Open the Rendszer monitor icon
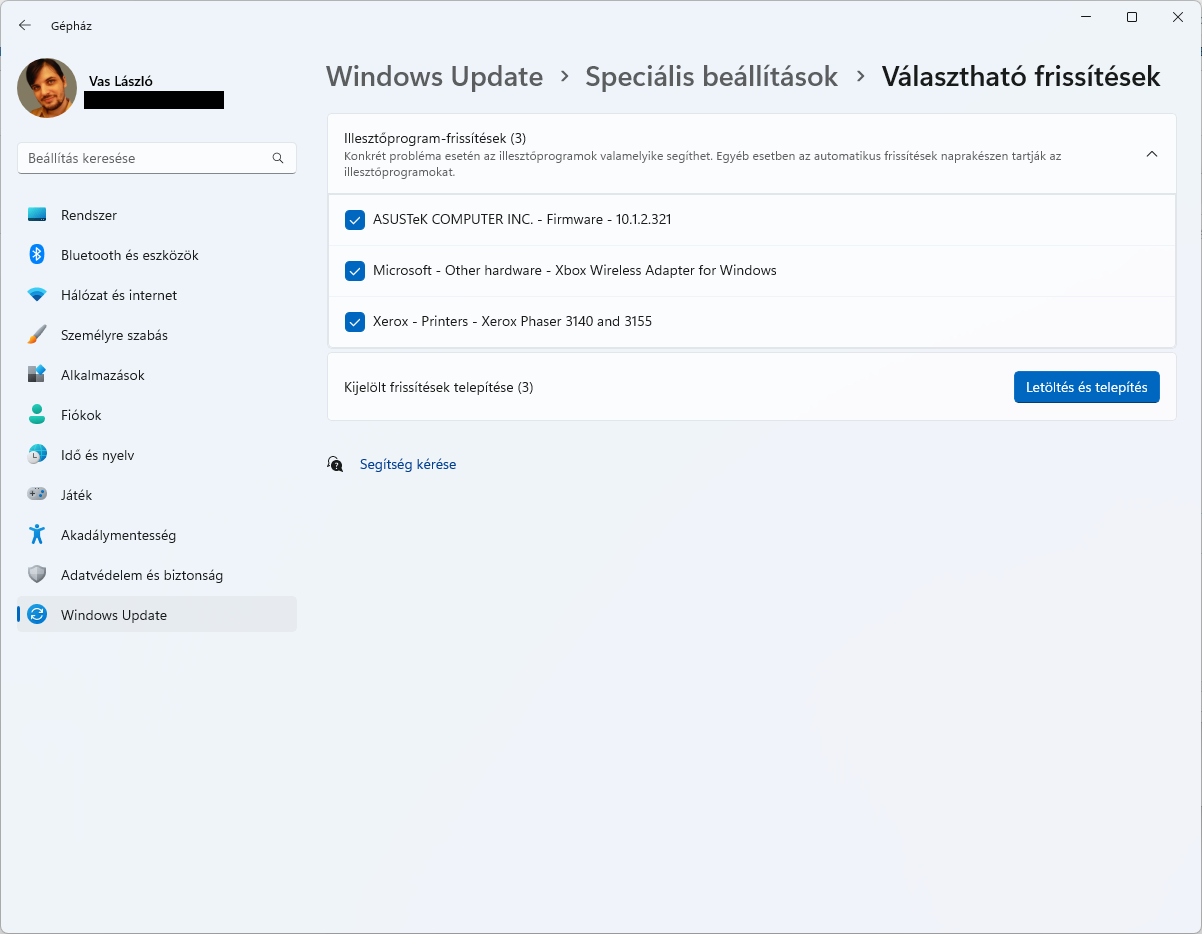 click(x=37, y=215)
